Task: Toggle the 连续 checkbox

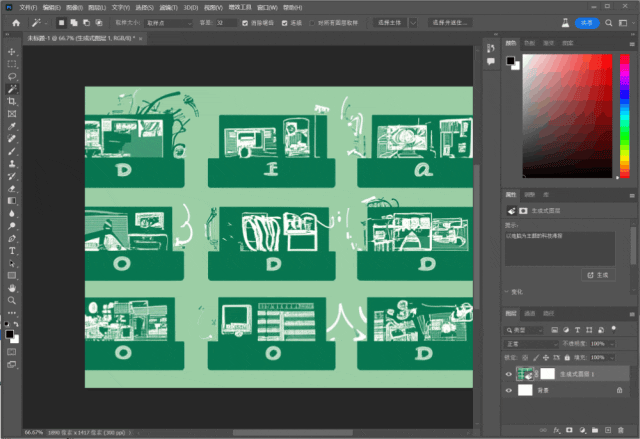Action: click(286, 22)
